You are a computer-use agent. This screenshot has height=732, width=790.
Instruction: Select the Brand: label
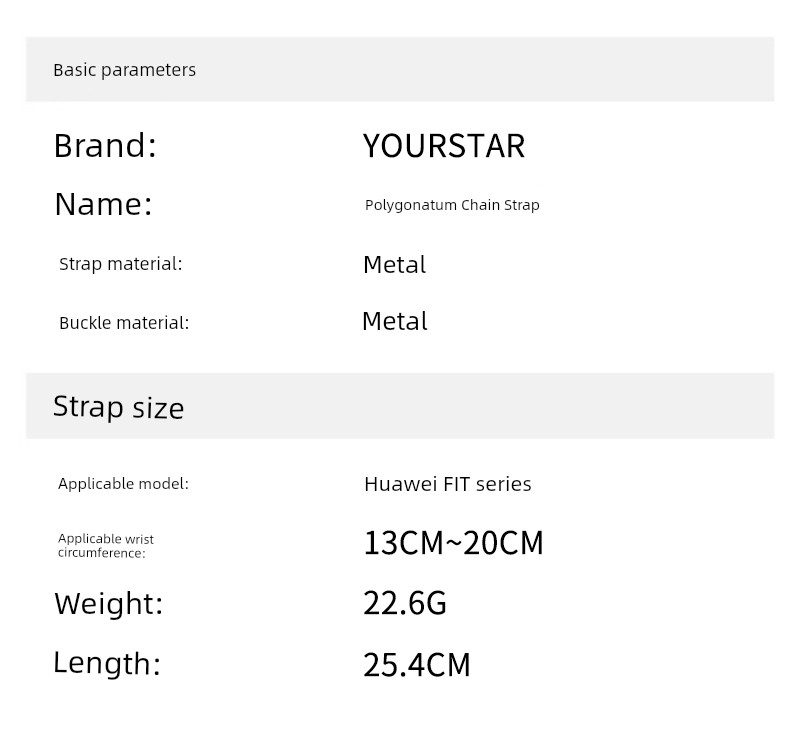pyautogui.click(x=105, y=146)
